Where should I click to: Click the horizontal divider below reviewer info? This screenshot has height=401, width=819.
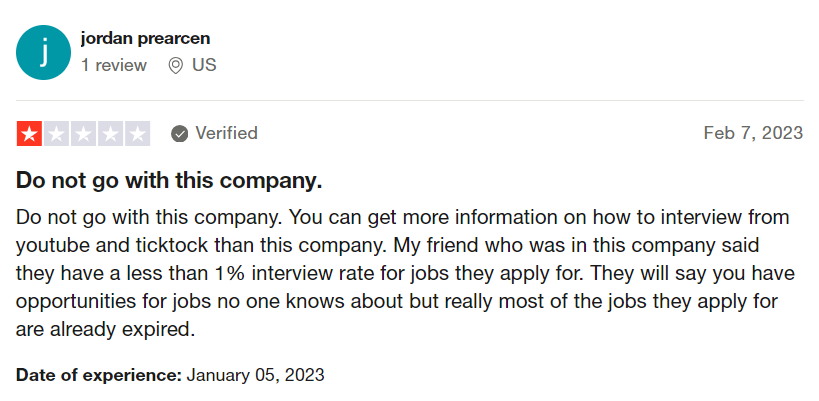(410, 100)
